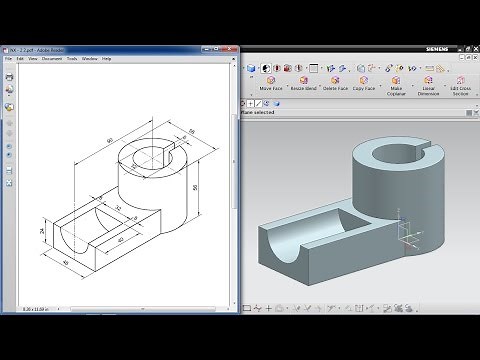
Task: Expand the dropdown arrow next to Copy Face
Action: 380,86
